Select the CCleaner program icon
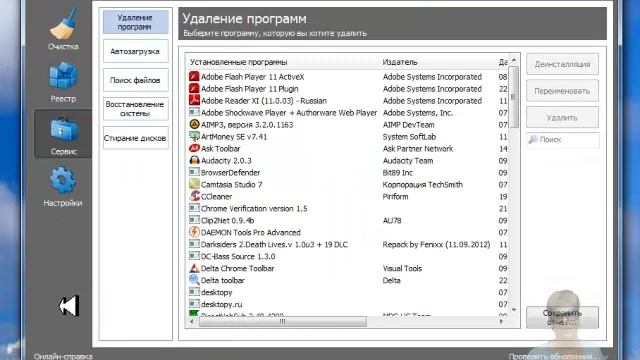The image size is (640, 360). [x=194, y=196]
